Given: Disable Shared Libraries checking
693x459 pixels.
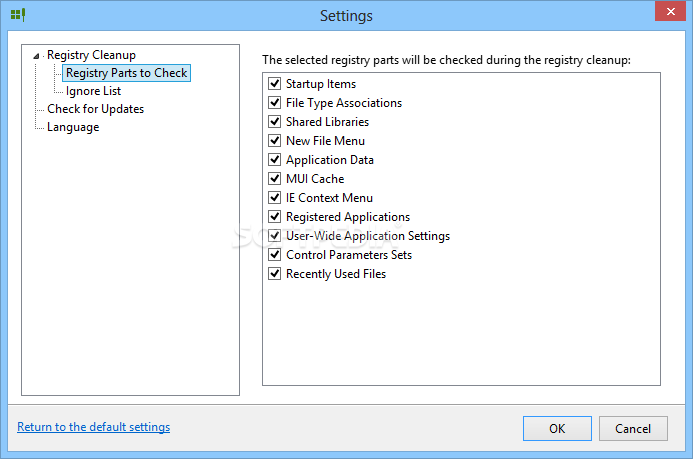Looking at the screenshot, I should pyautogui.click(x=274, y=121).
